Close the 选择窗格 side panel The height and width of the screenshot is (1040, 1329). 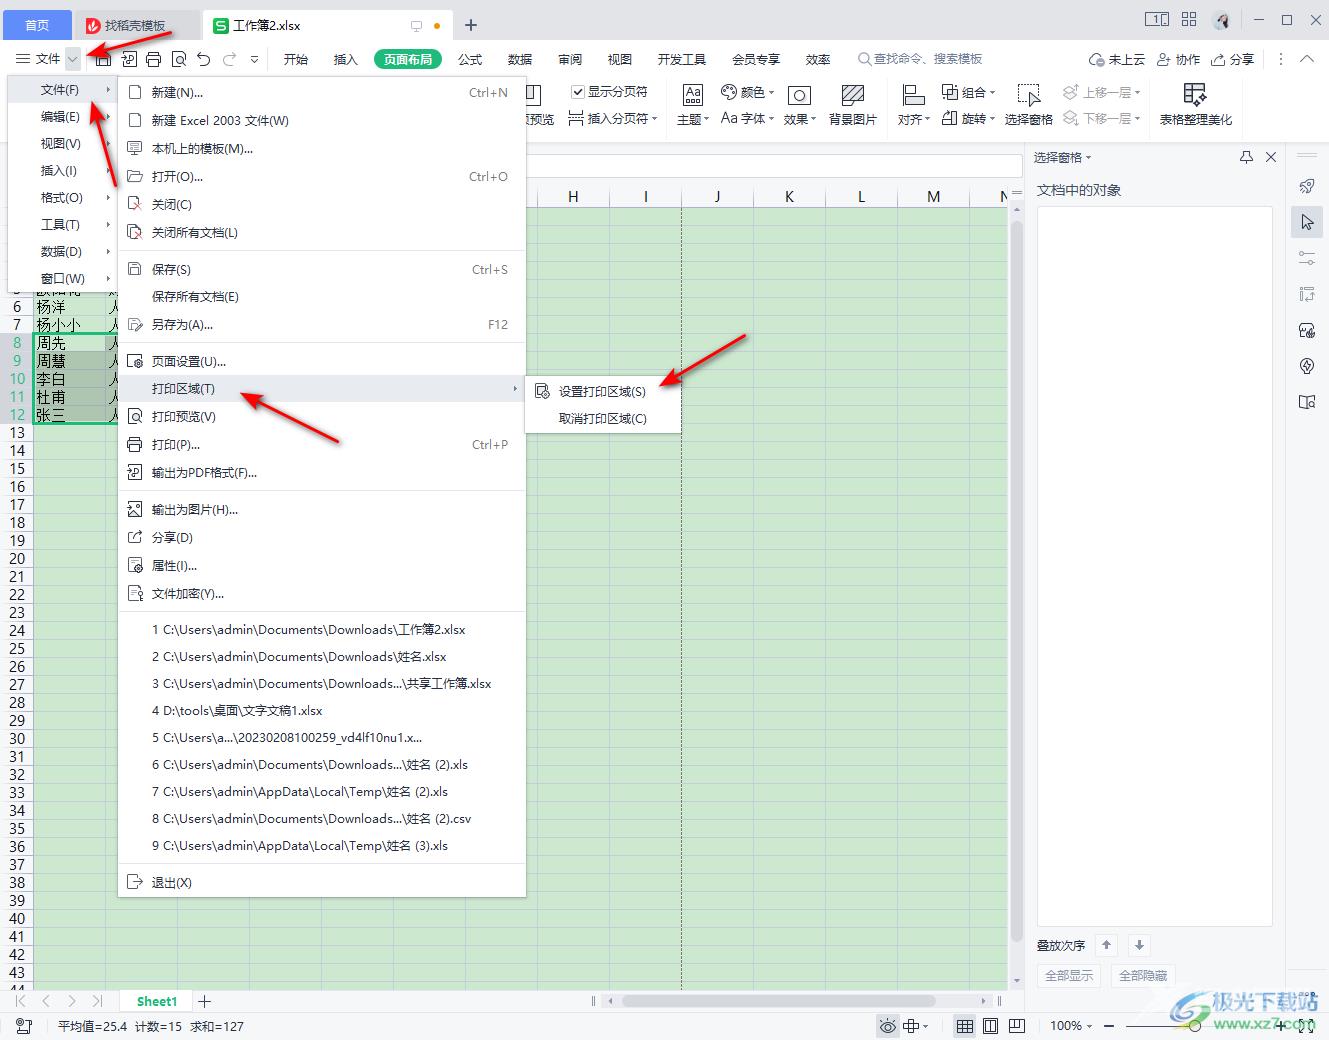click(x=1271, y=157)
